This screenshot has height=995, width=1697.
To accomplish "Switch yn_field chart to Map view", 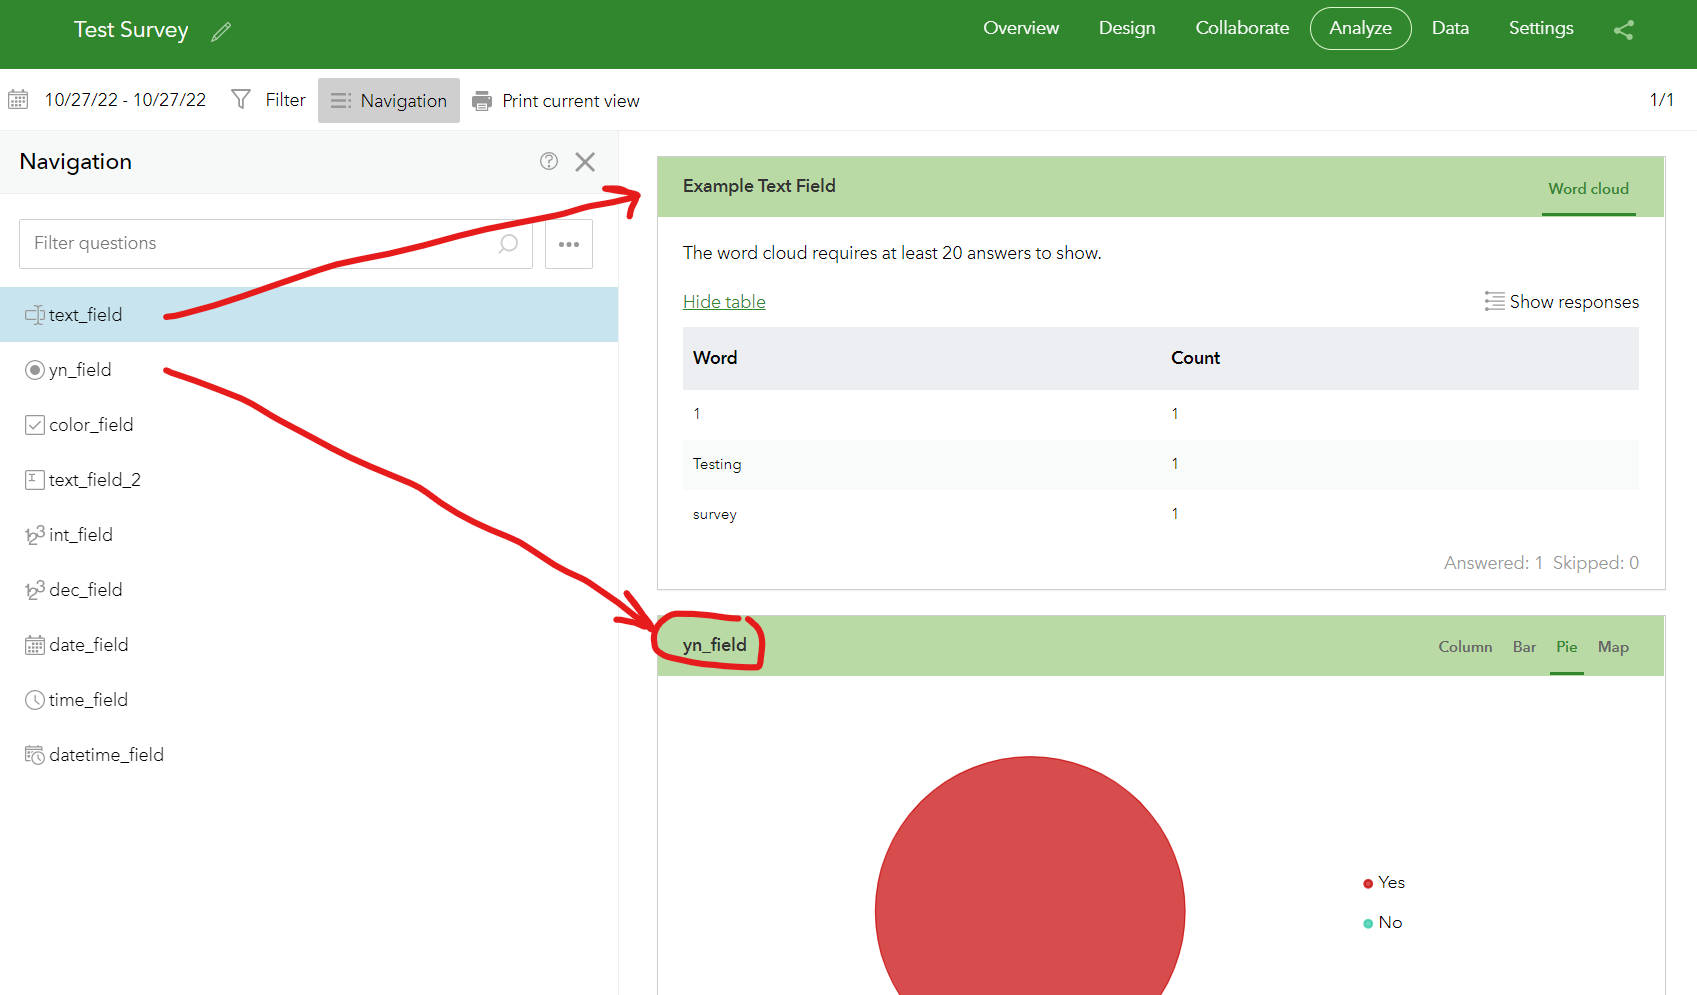I will 1613,646.
